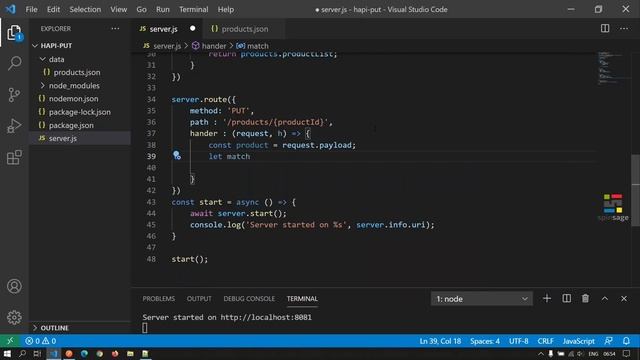Change encoding via 'UTF-8' status item
The image size is (640, 360).
point(518,341)
